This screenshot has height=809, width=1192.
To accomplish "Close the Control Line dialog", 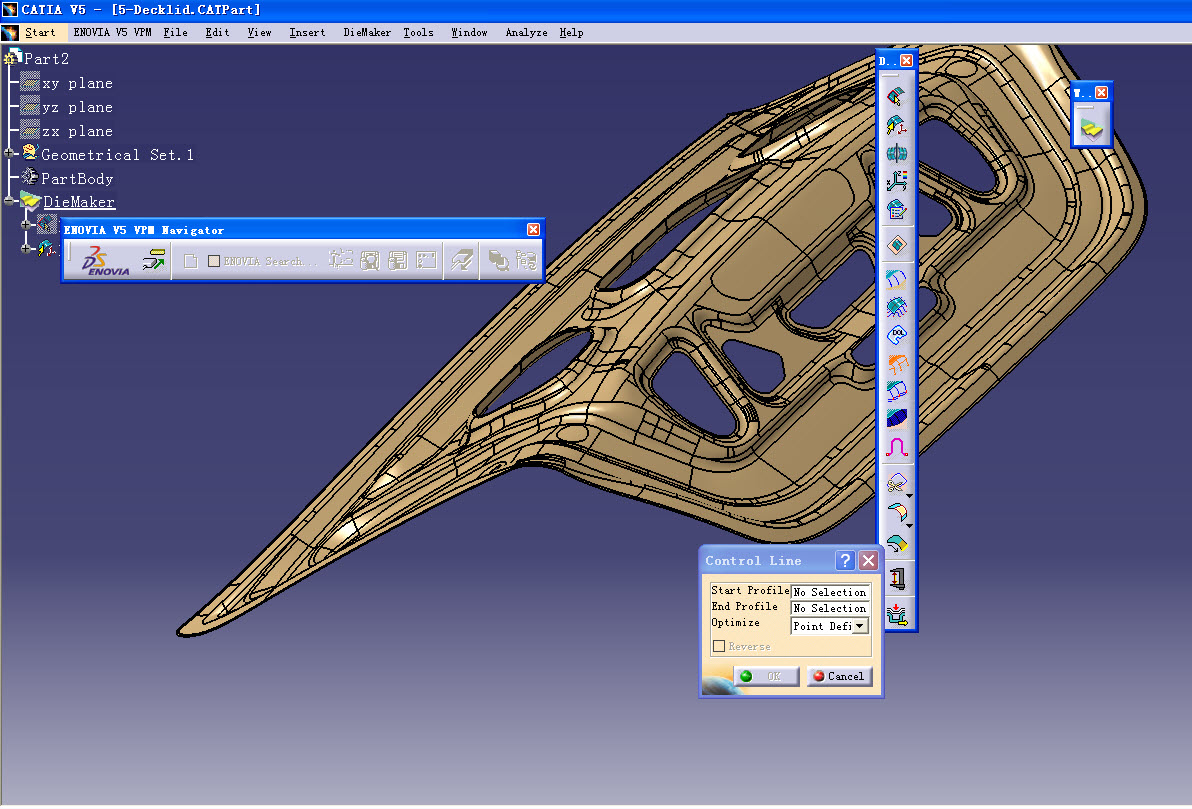I will click(x=868, y=560).
